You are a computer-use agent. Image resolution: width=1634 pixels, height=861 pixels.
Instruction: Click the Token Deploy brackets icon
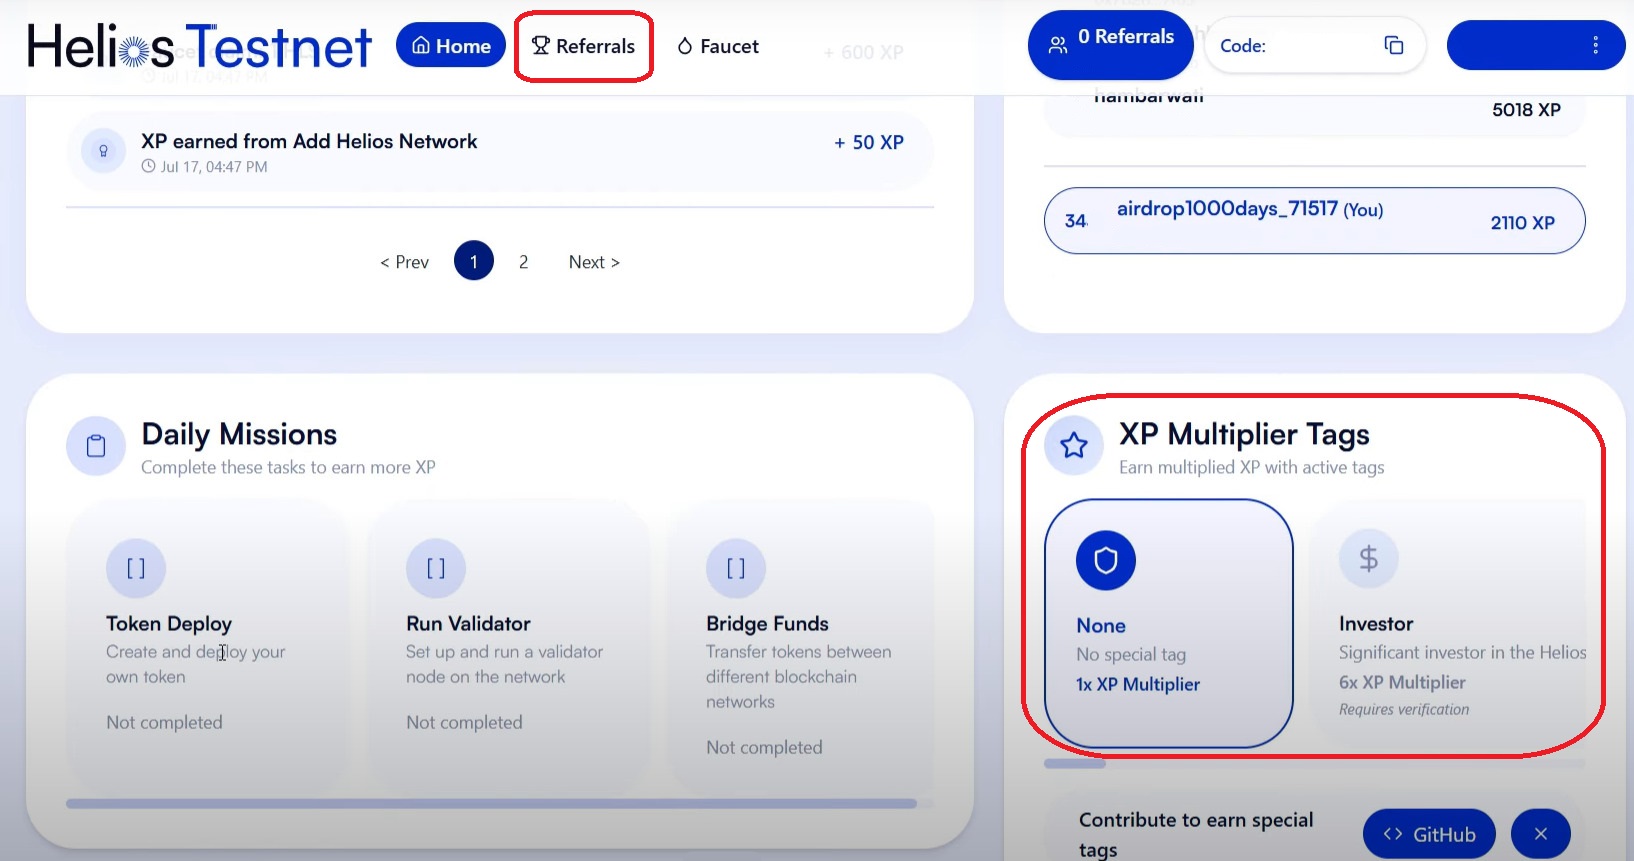click(136, 568)
